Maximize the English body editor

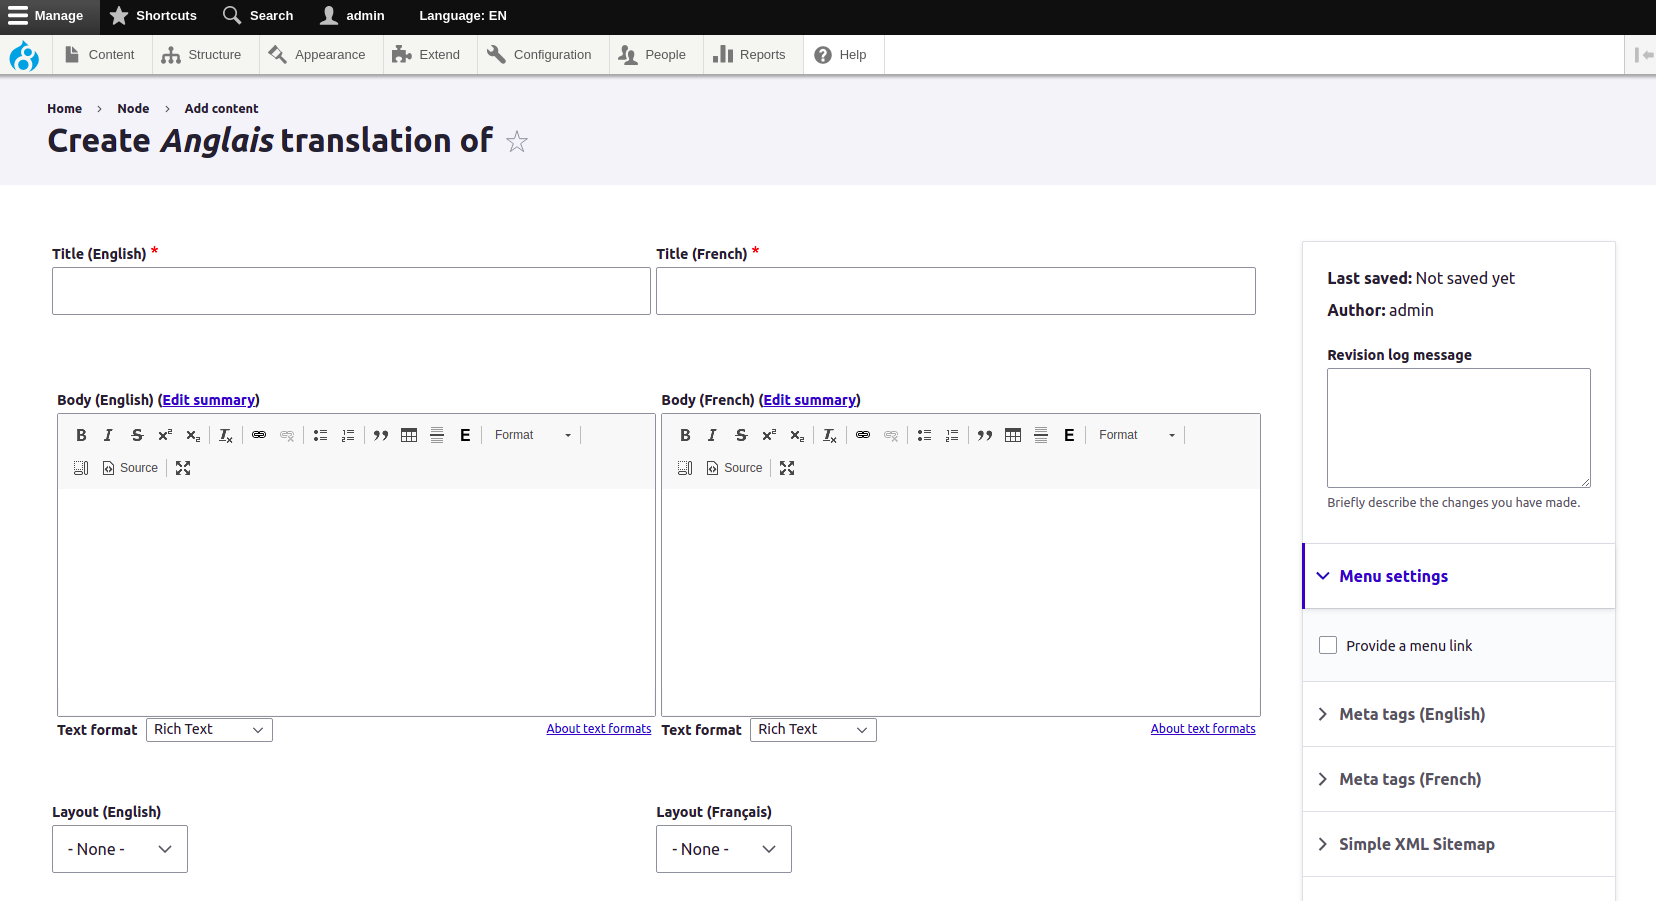pos(183,468)
